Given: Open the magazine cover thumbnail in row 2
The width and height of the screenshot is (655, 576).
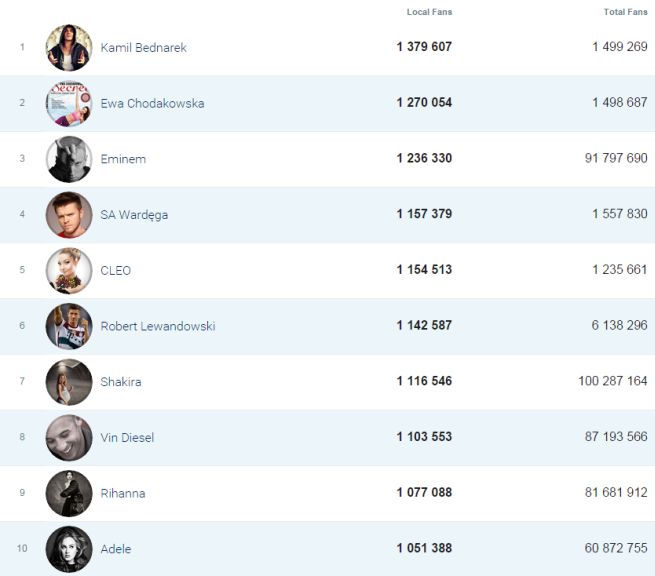Looking at the screenshot, I should pos(68,103).
